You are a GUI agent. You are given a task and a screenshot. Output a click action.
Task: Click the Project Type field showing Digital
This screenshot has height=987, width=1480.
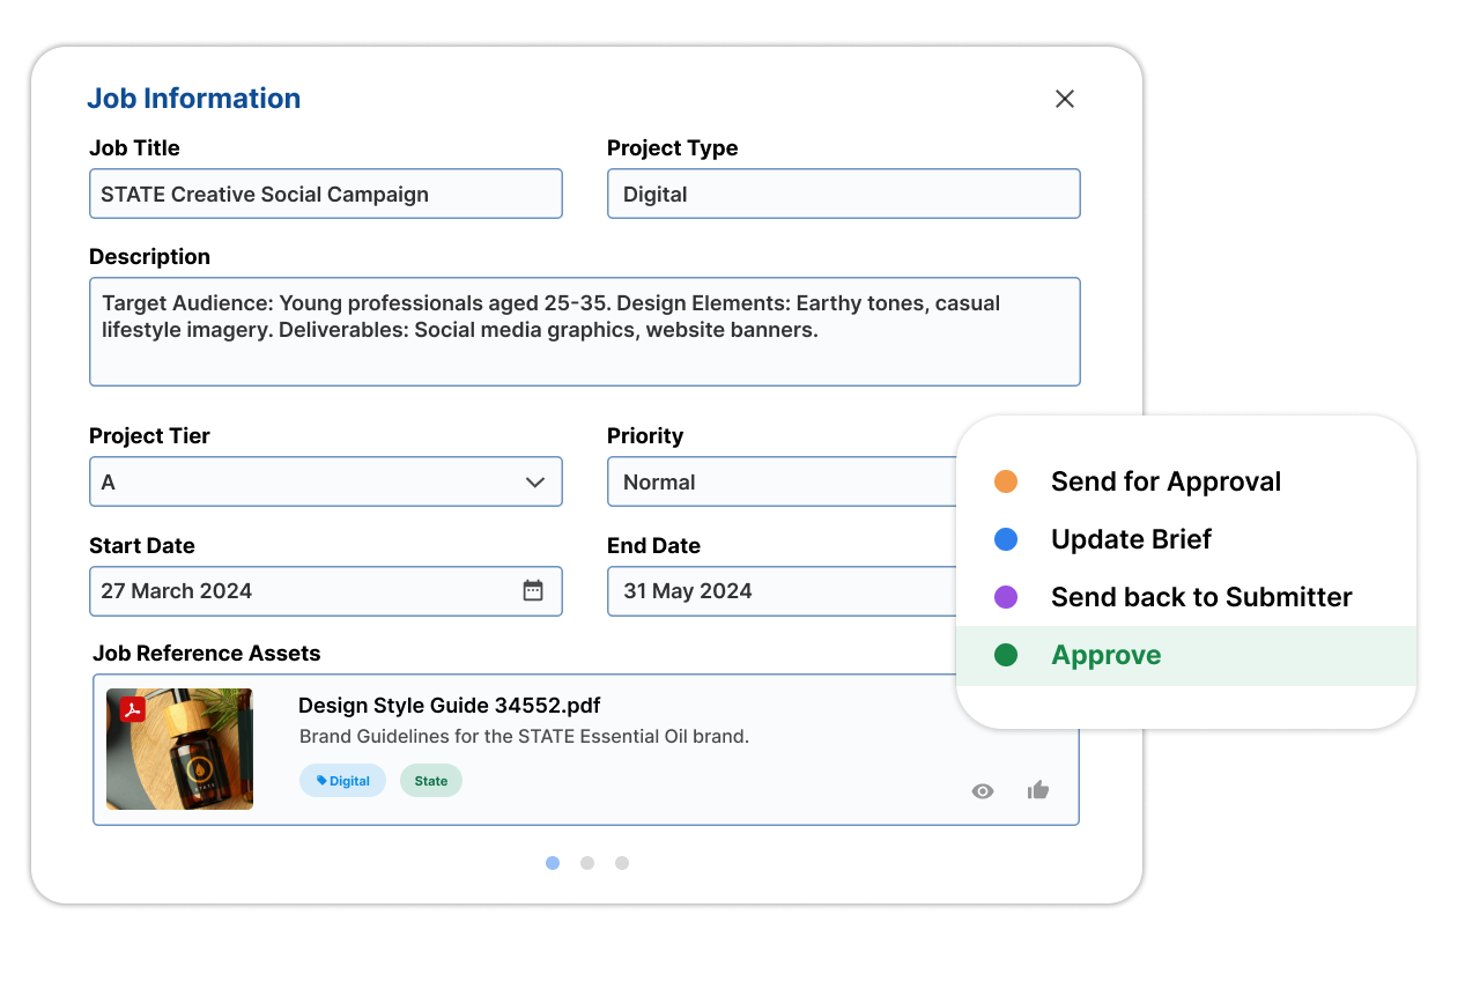tap(843, 193)
